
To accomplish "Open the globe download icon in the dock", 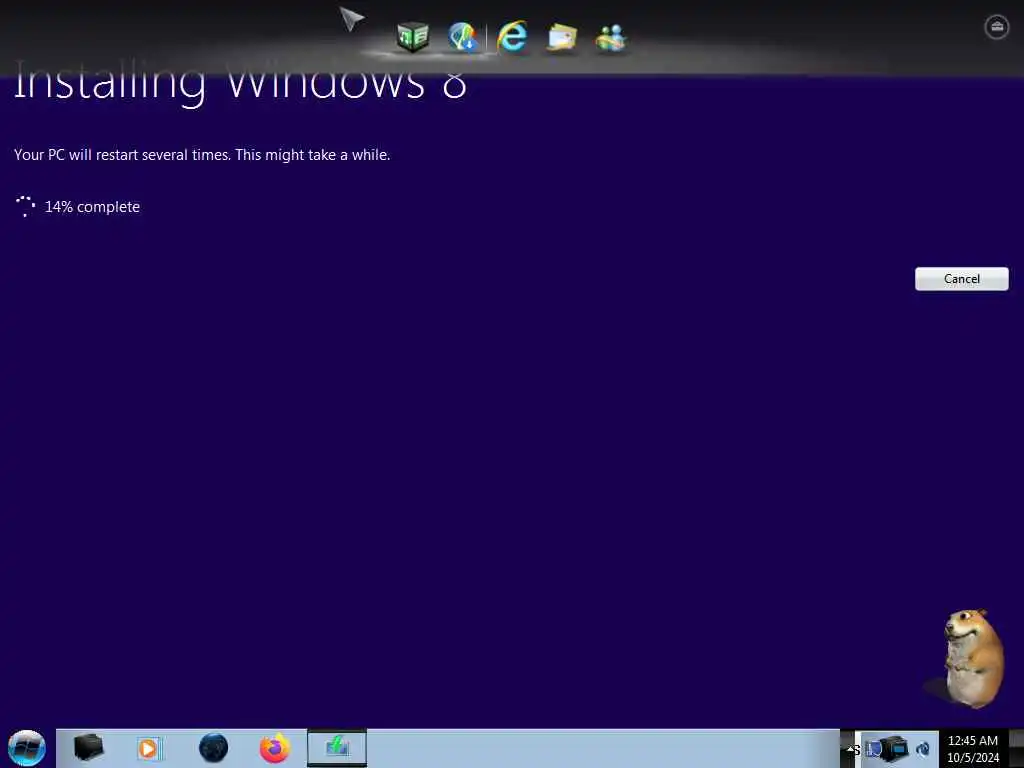I will 463,37.
